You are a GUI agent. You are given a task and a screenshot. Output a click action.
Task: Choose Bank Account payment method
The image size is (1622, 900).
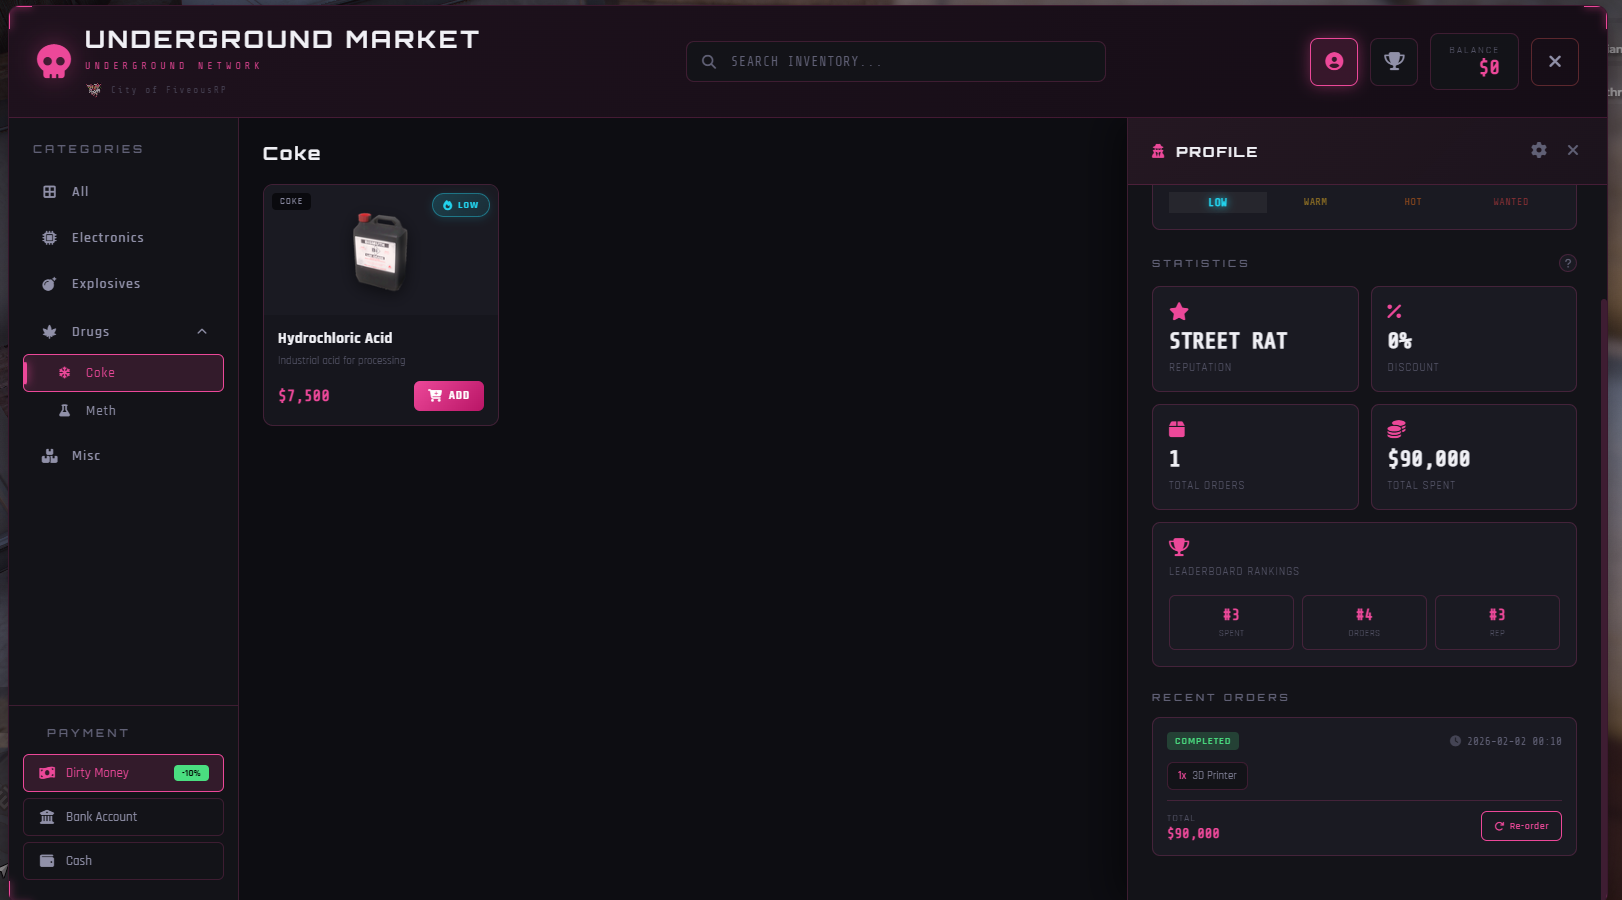(124, 817)
